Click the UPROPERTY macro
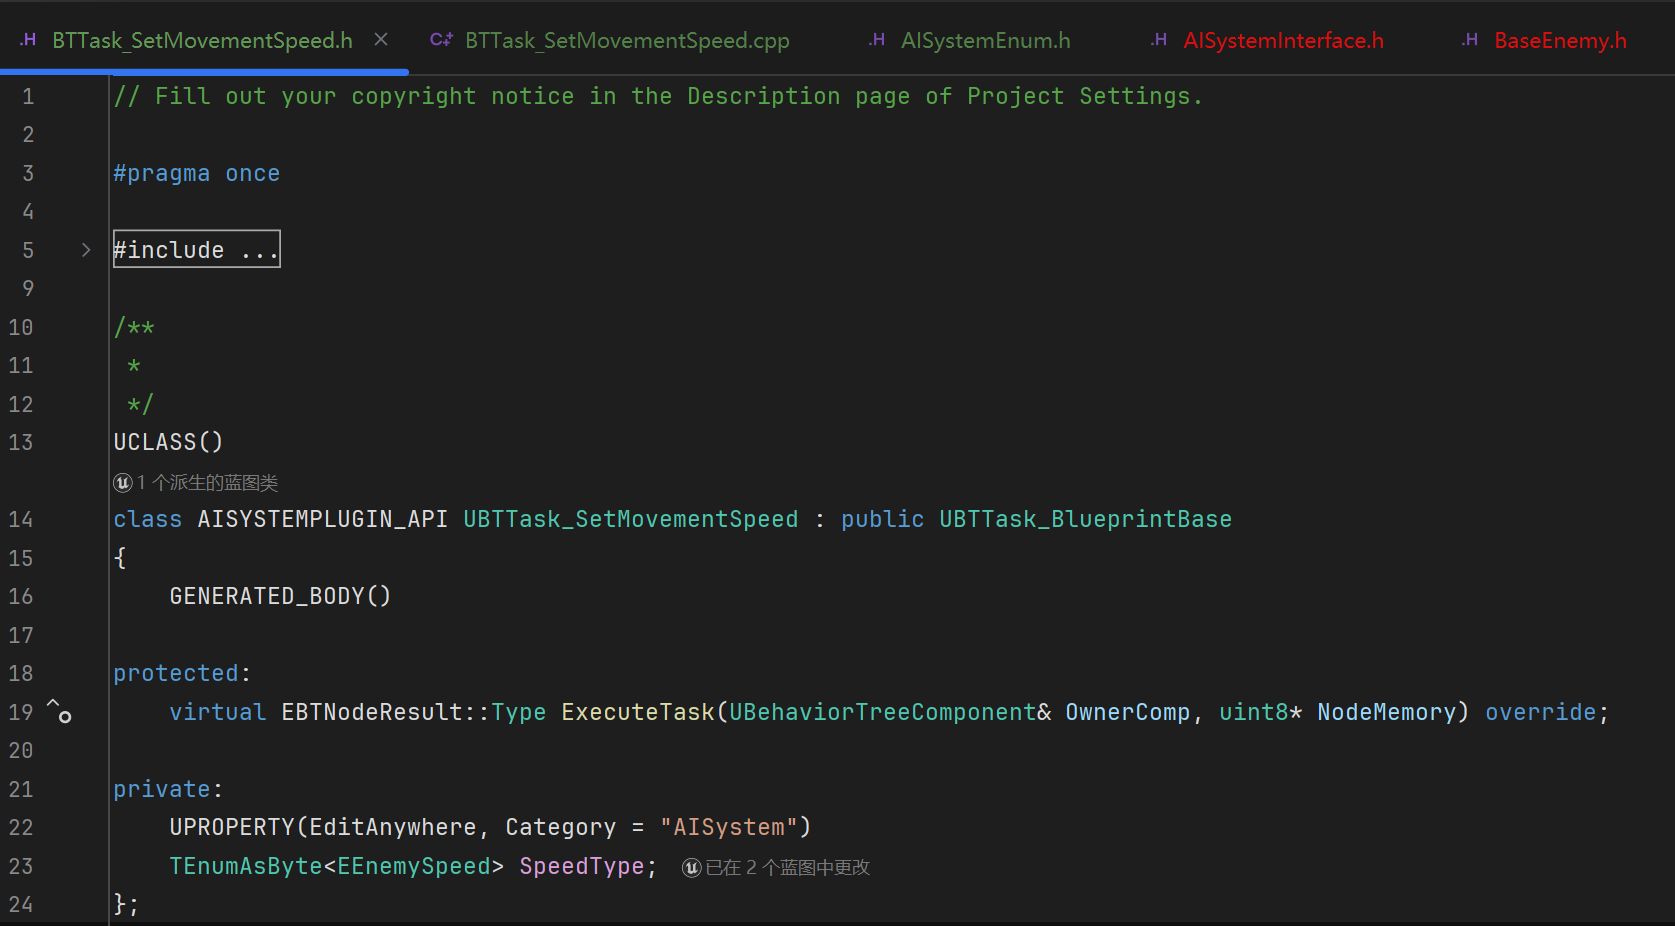The height and width of the screenshot is (926, 1675). coord(231,827)
